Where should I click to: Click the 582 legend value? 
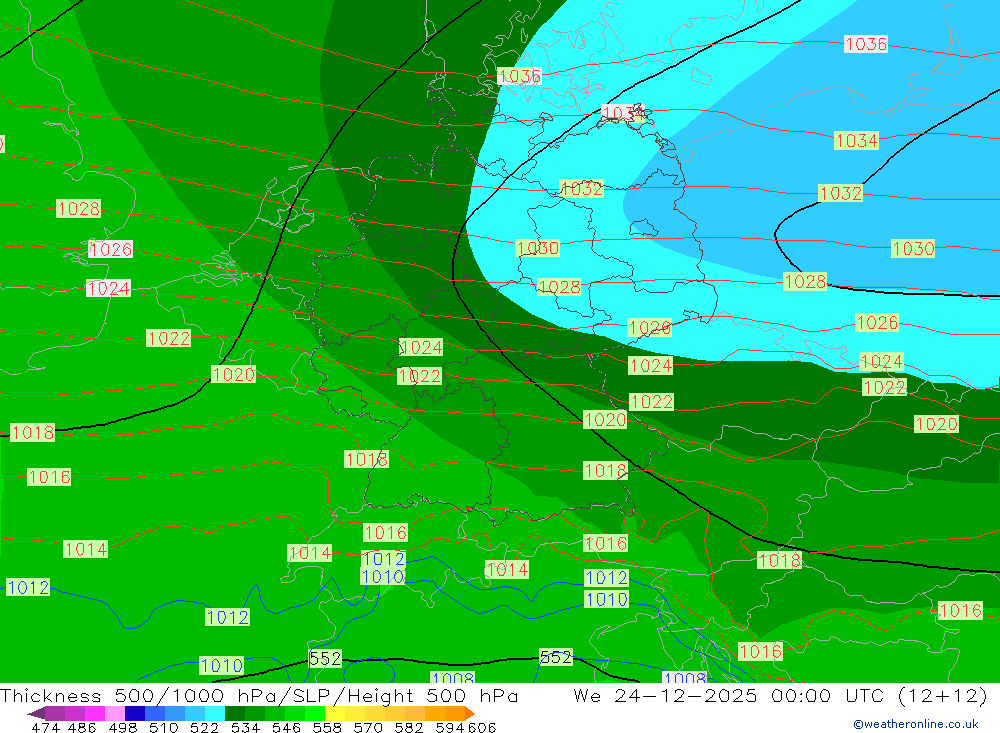(408, 727)
